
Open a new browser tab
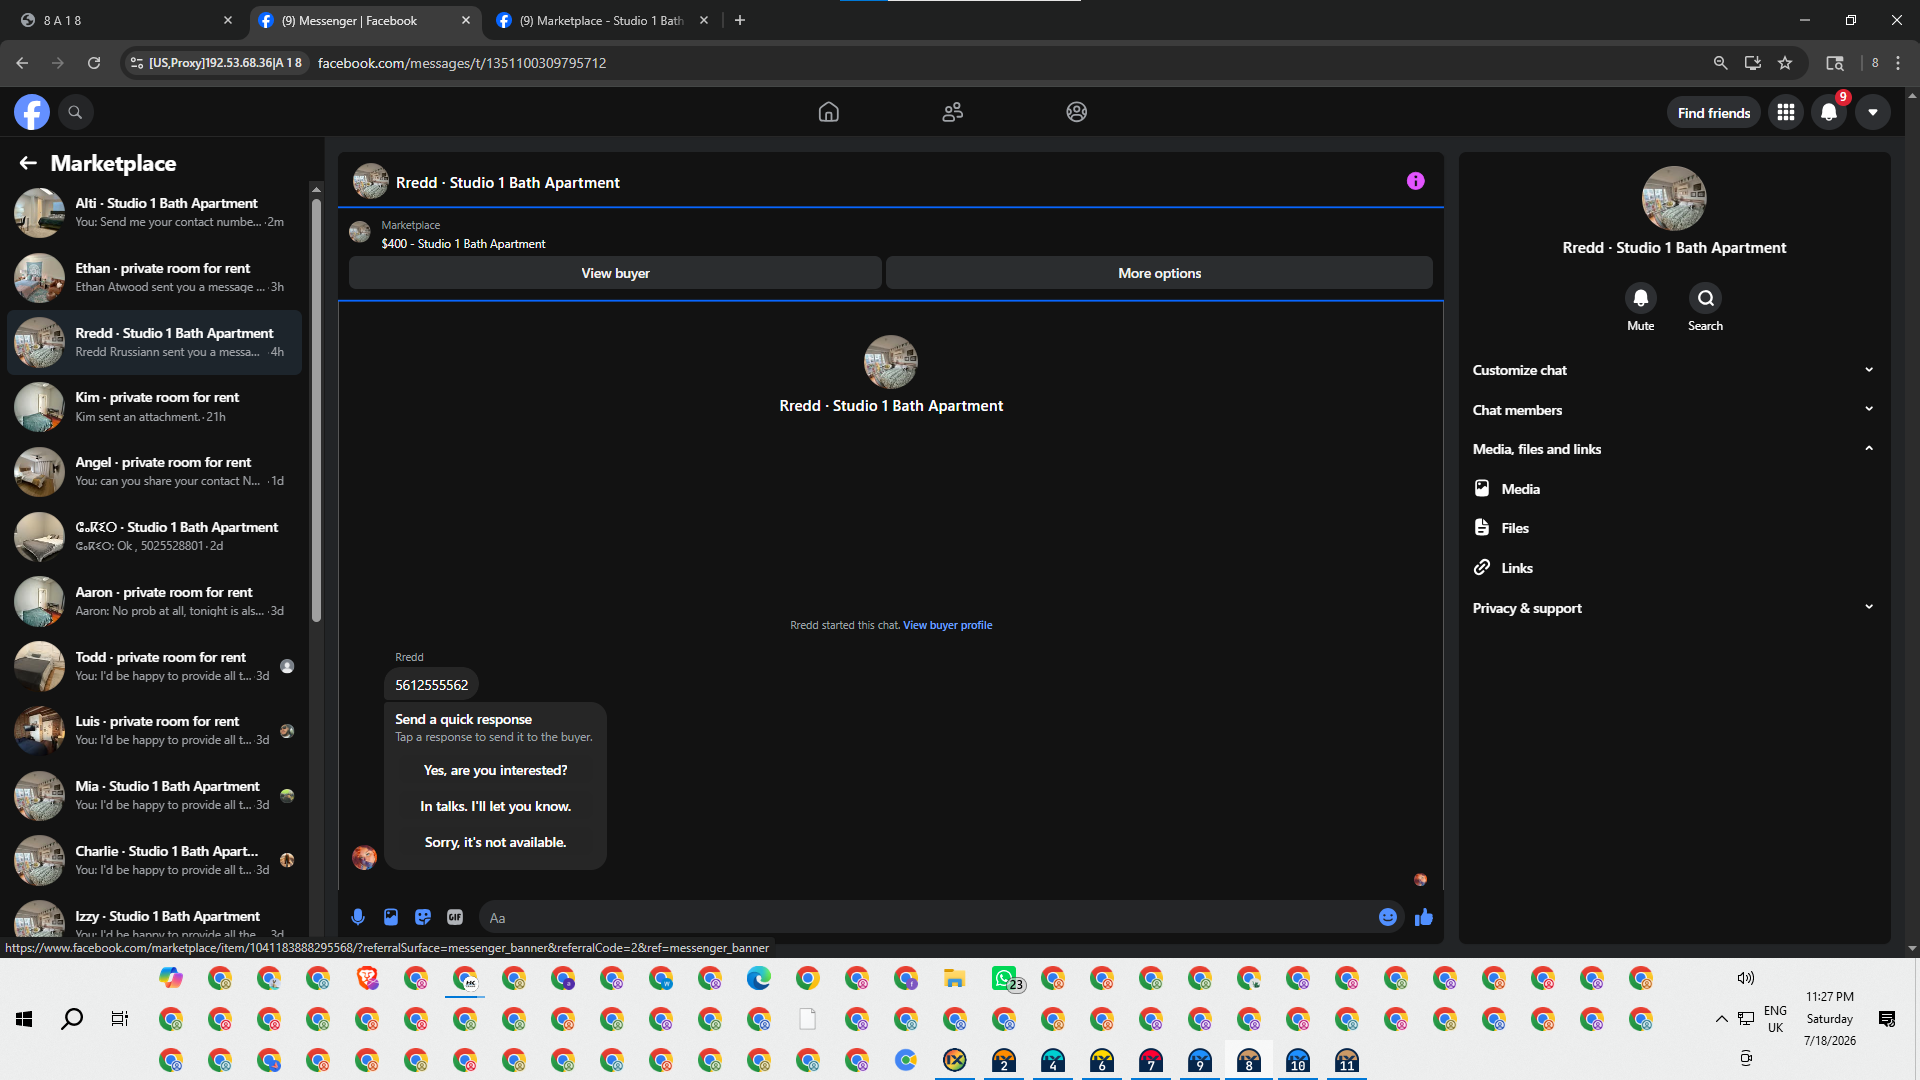point(740,20)
